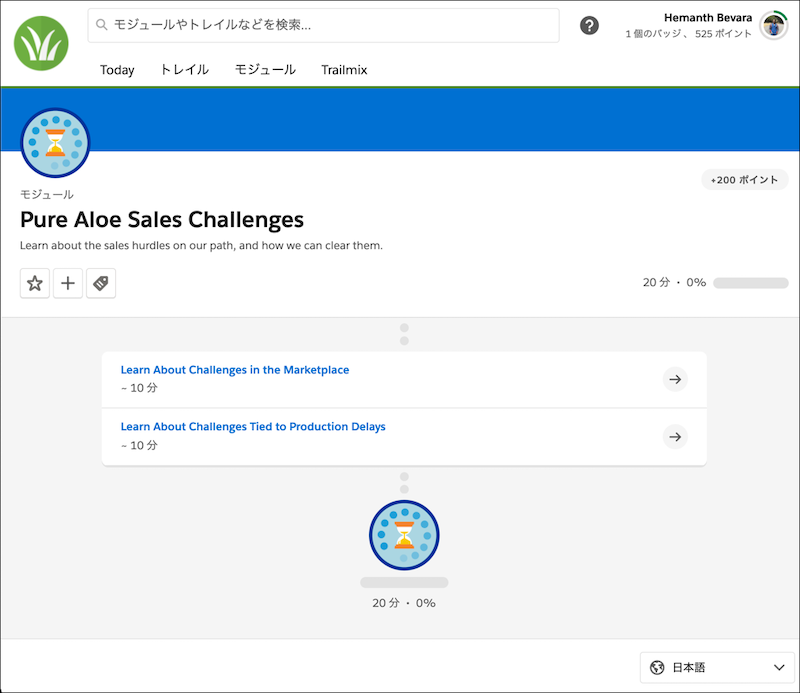The width and height of the screenshot is (800, 693).
Task: Open the tag icon button
Action: [101, 283]
